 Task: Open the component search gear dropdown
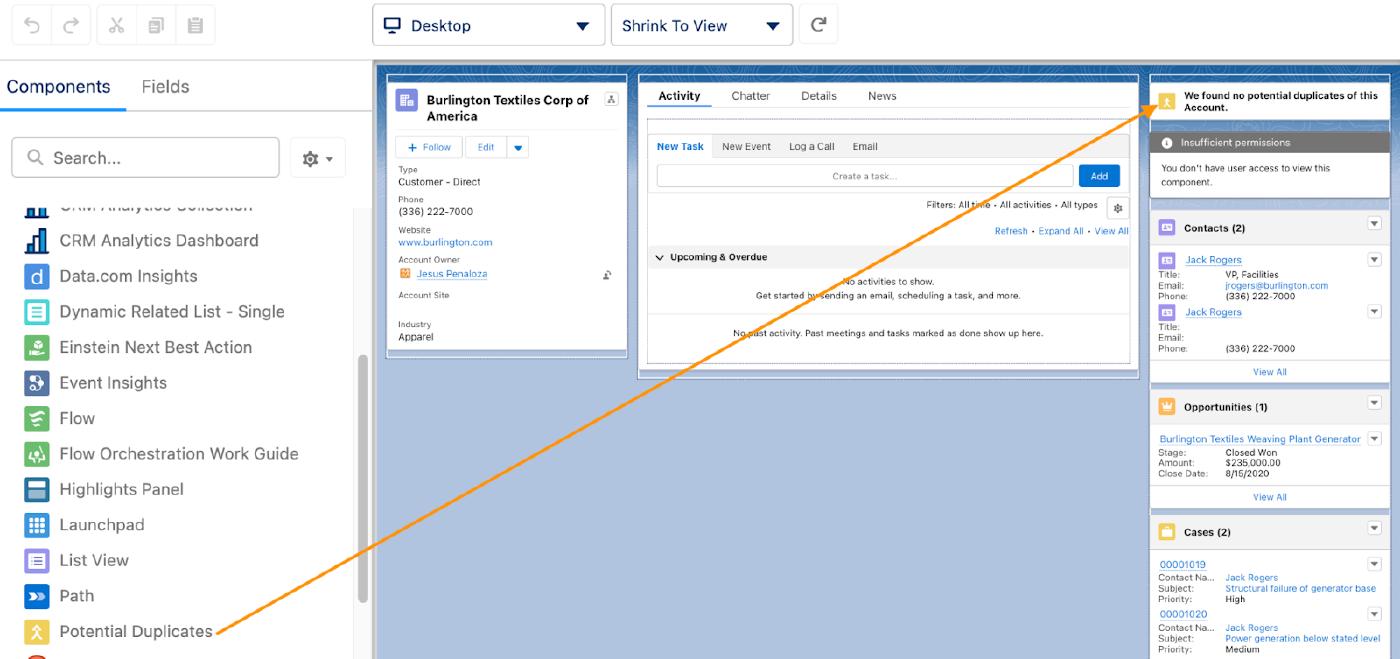(317, 158)
